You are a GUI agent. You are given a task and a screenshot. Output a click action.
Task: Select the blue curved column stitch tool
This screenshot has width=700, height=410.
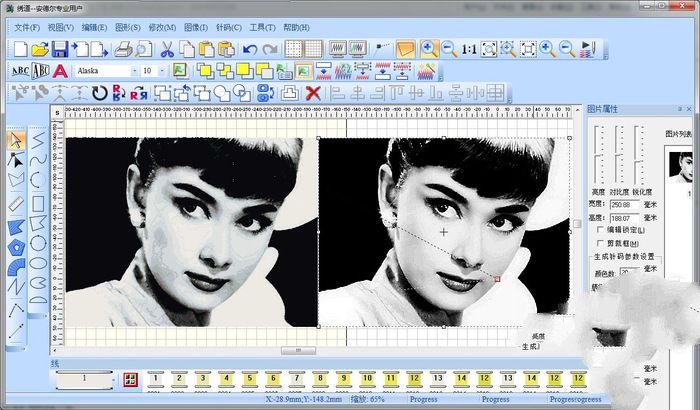(x=16, y=267)
